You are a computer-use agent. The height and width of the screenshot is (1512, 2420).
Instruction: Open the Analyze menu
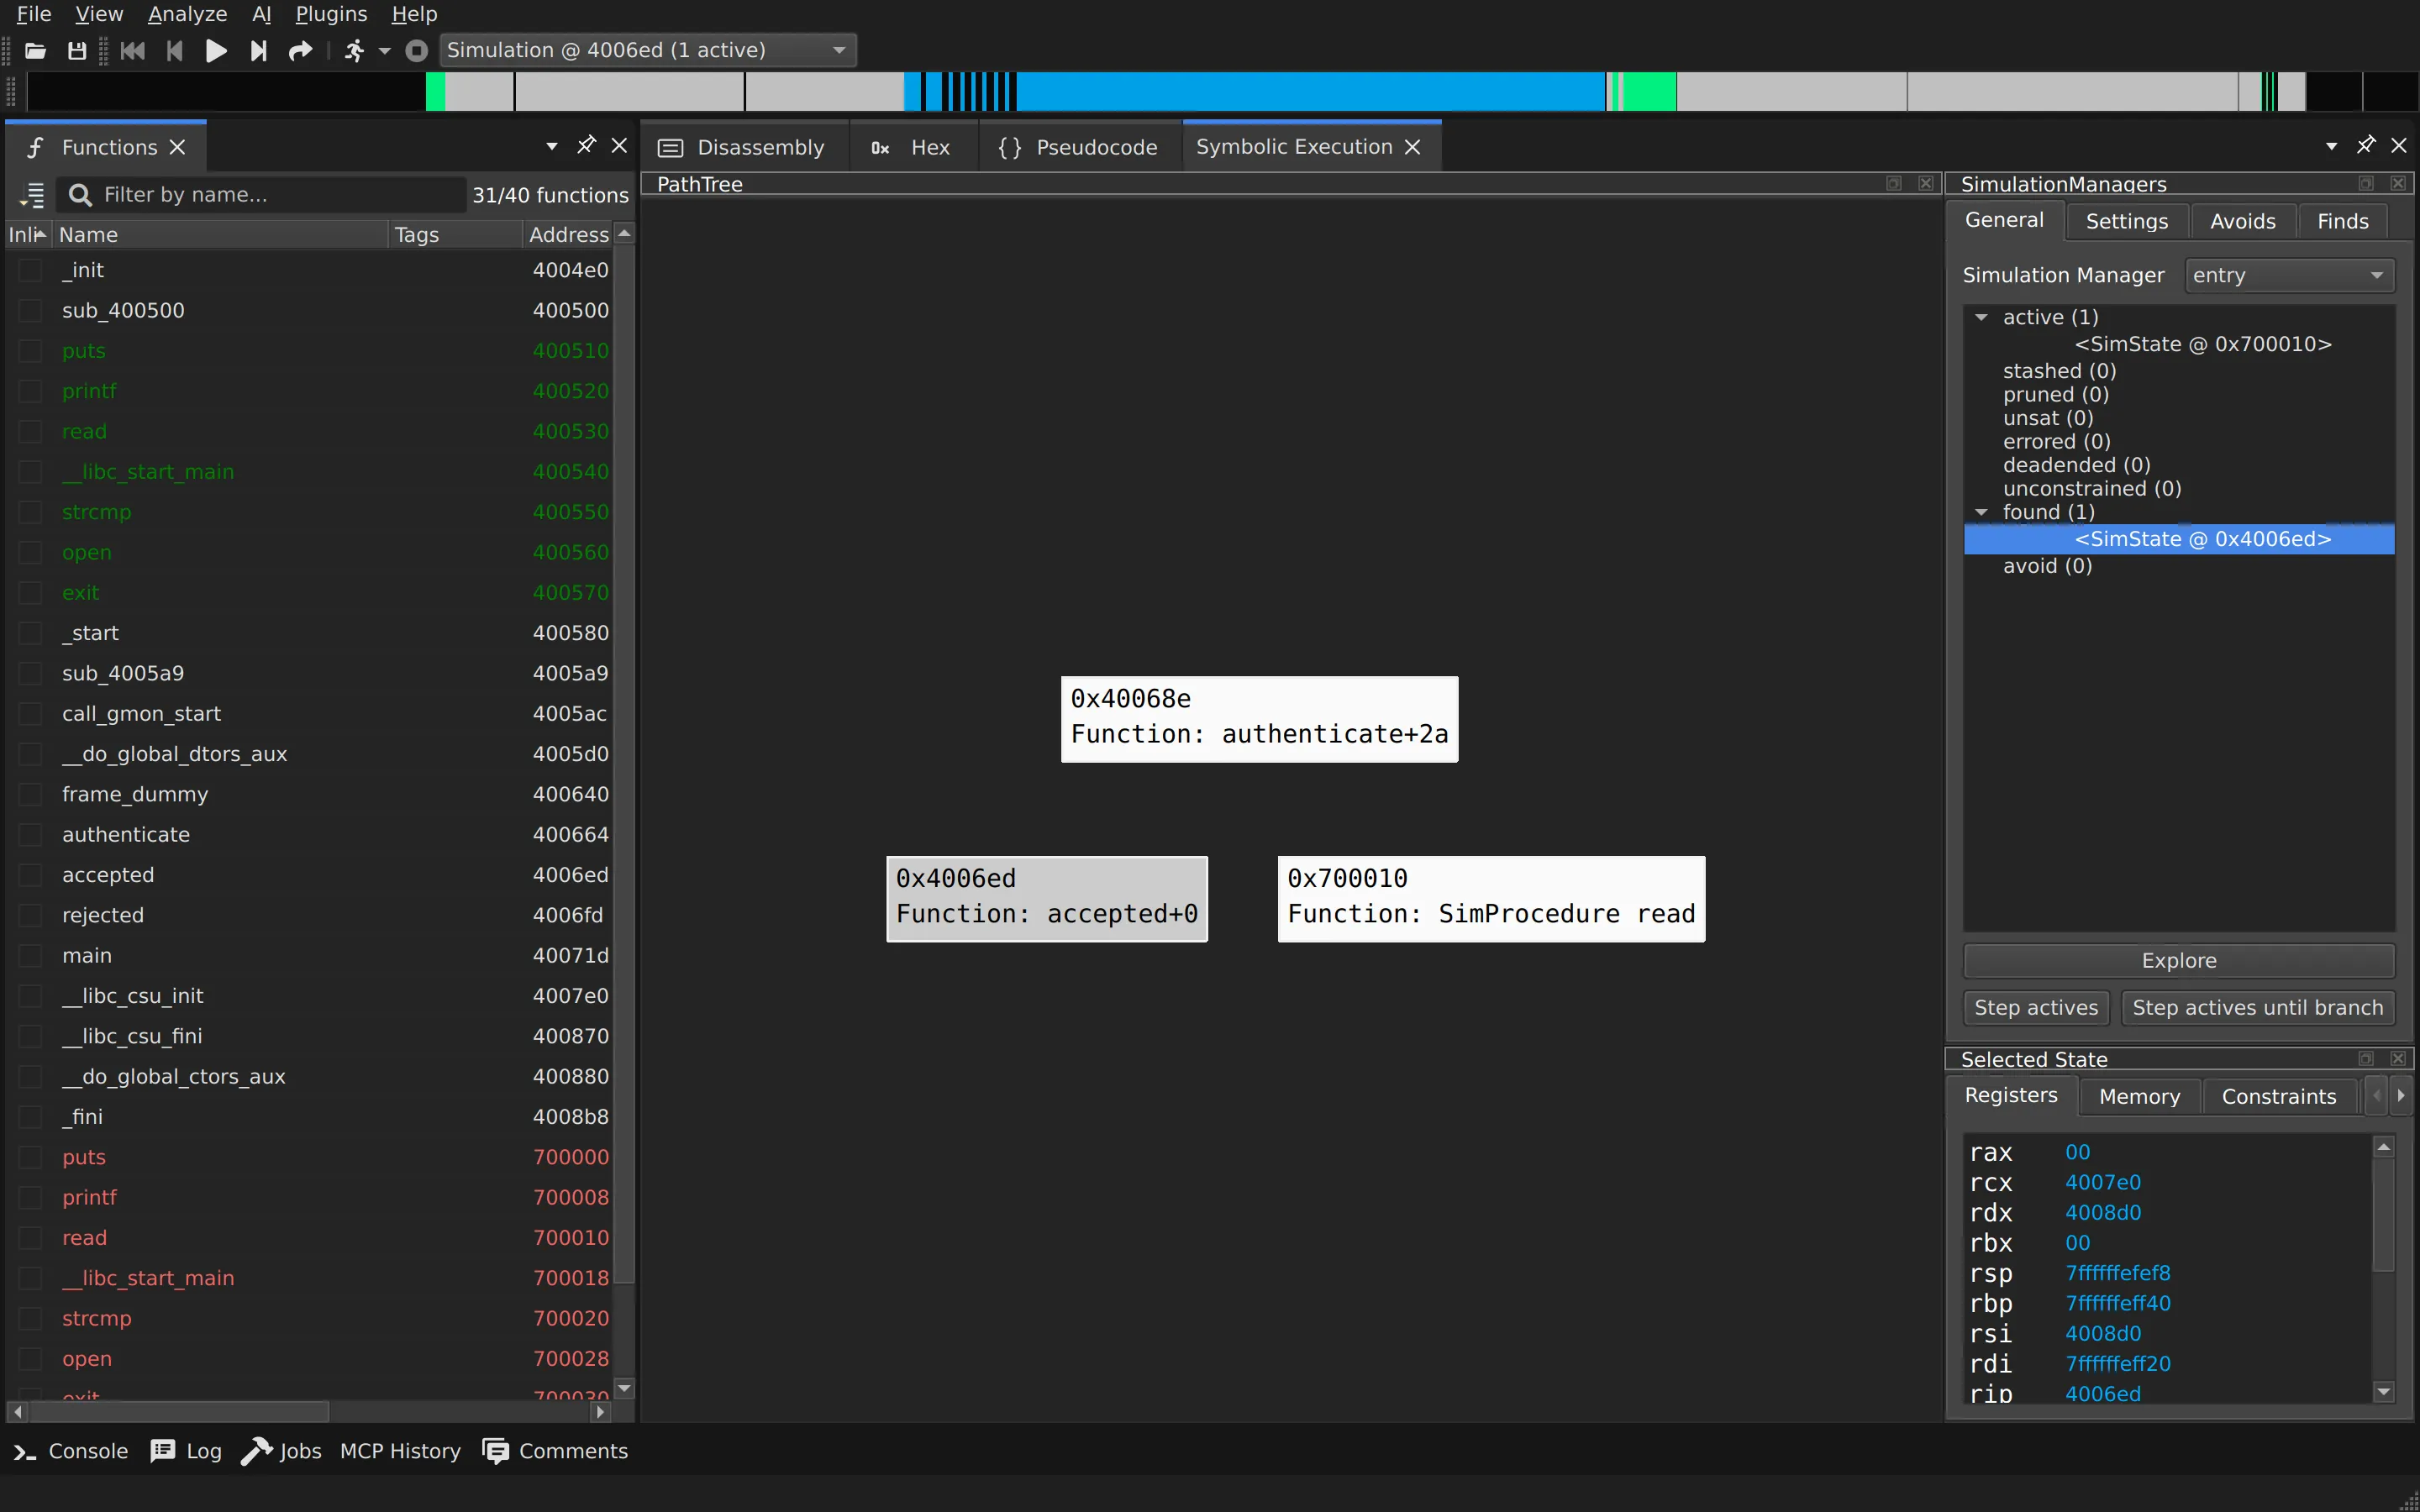point(187,14)
